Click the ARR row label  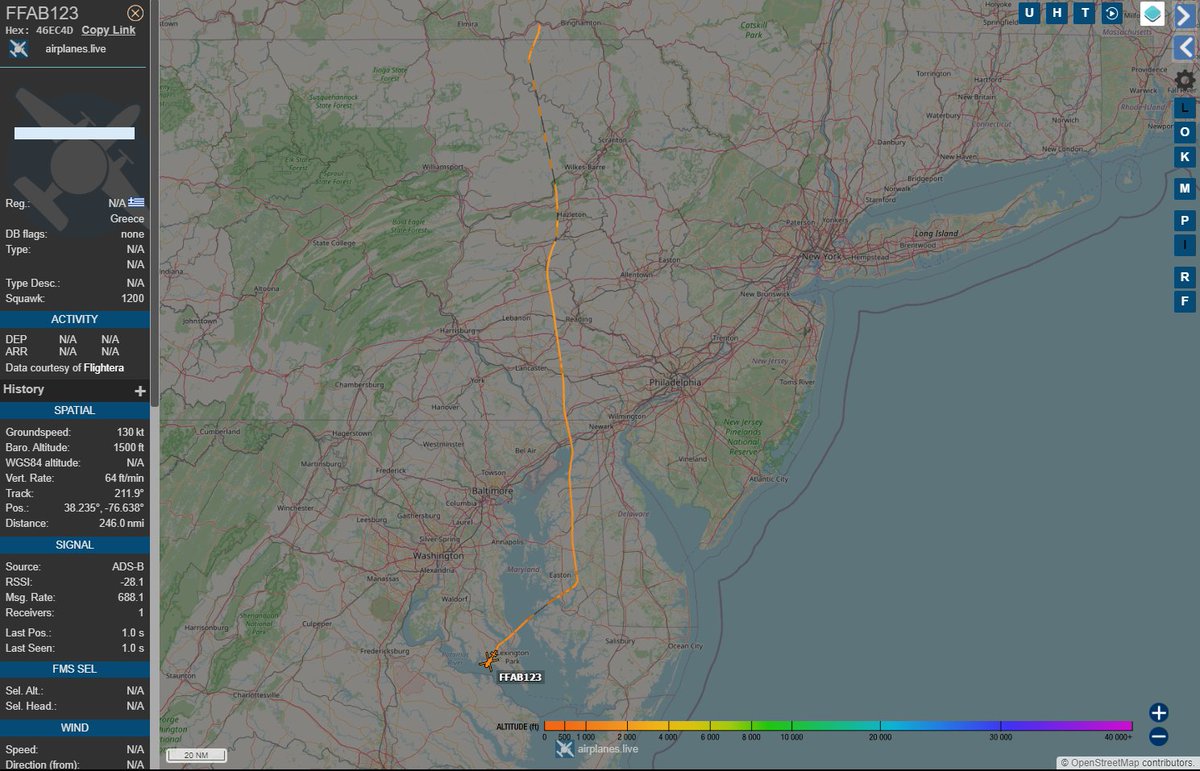click(16, 351)
